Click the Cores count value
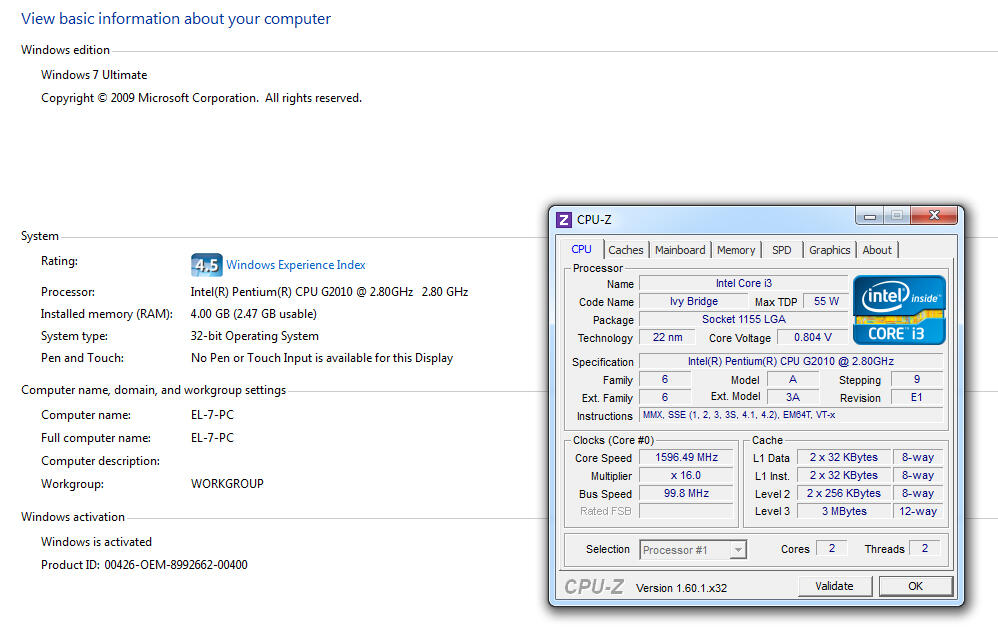 [x=831, y=548]
